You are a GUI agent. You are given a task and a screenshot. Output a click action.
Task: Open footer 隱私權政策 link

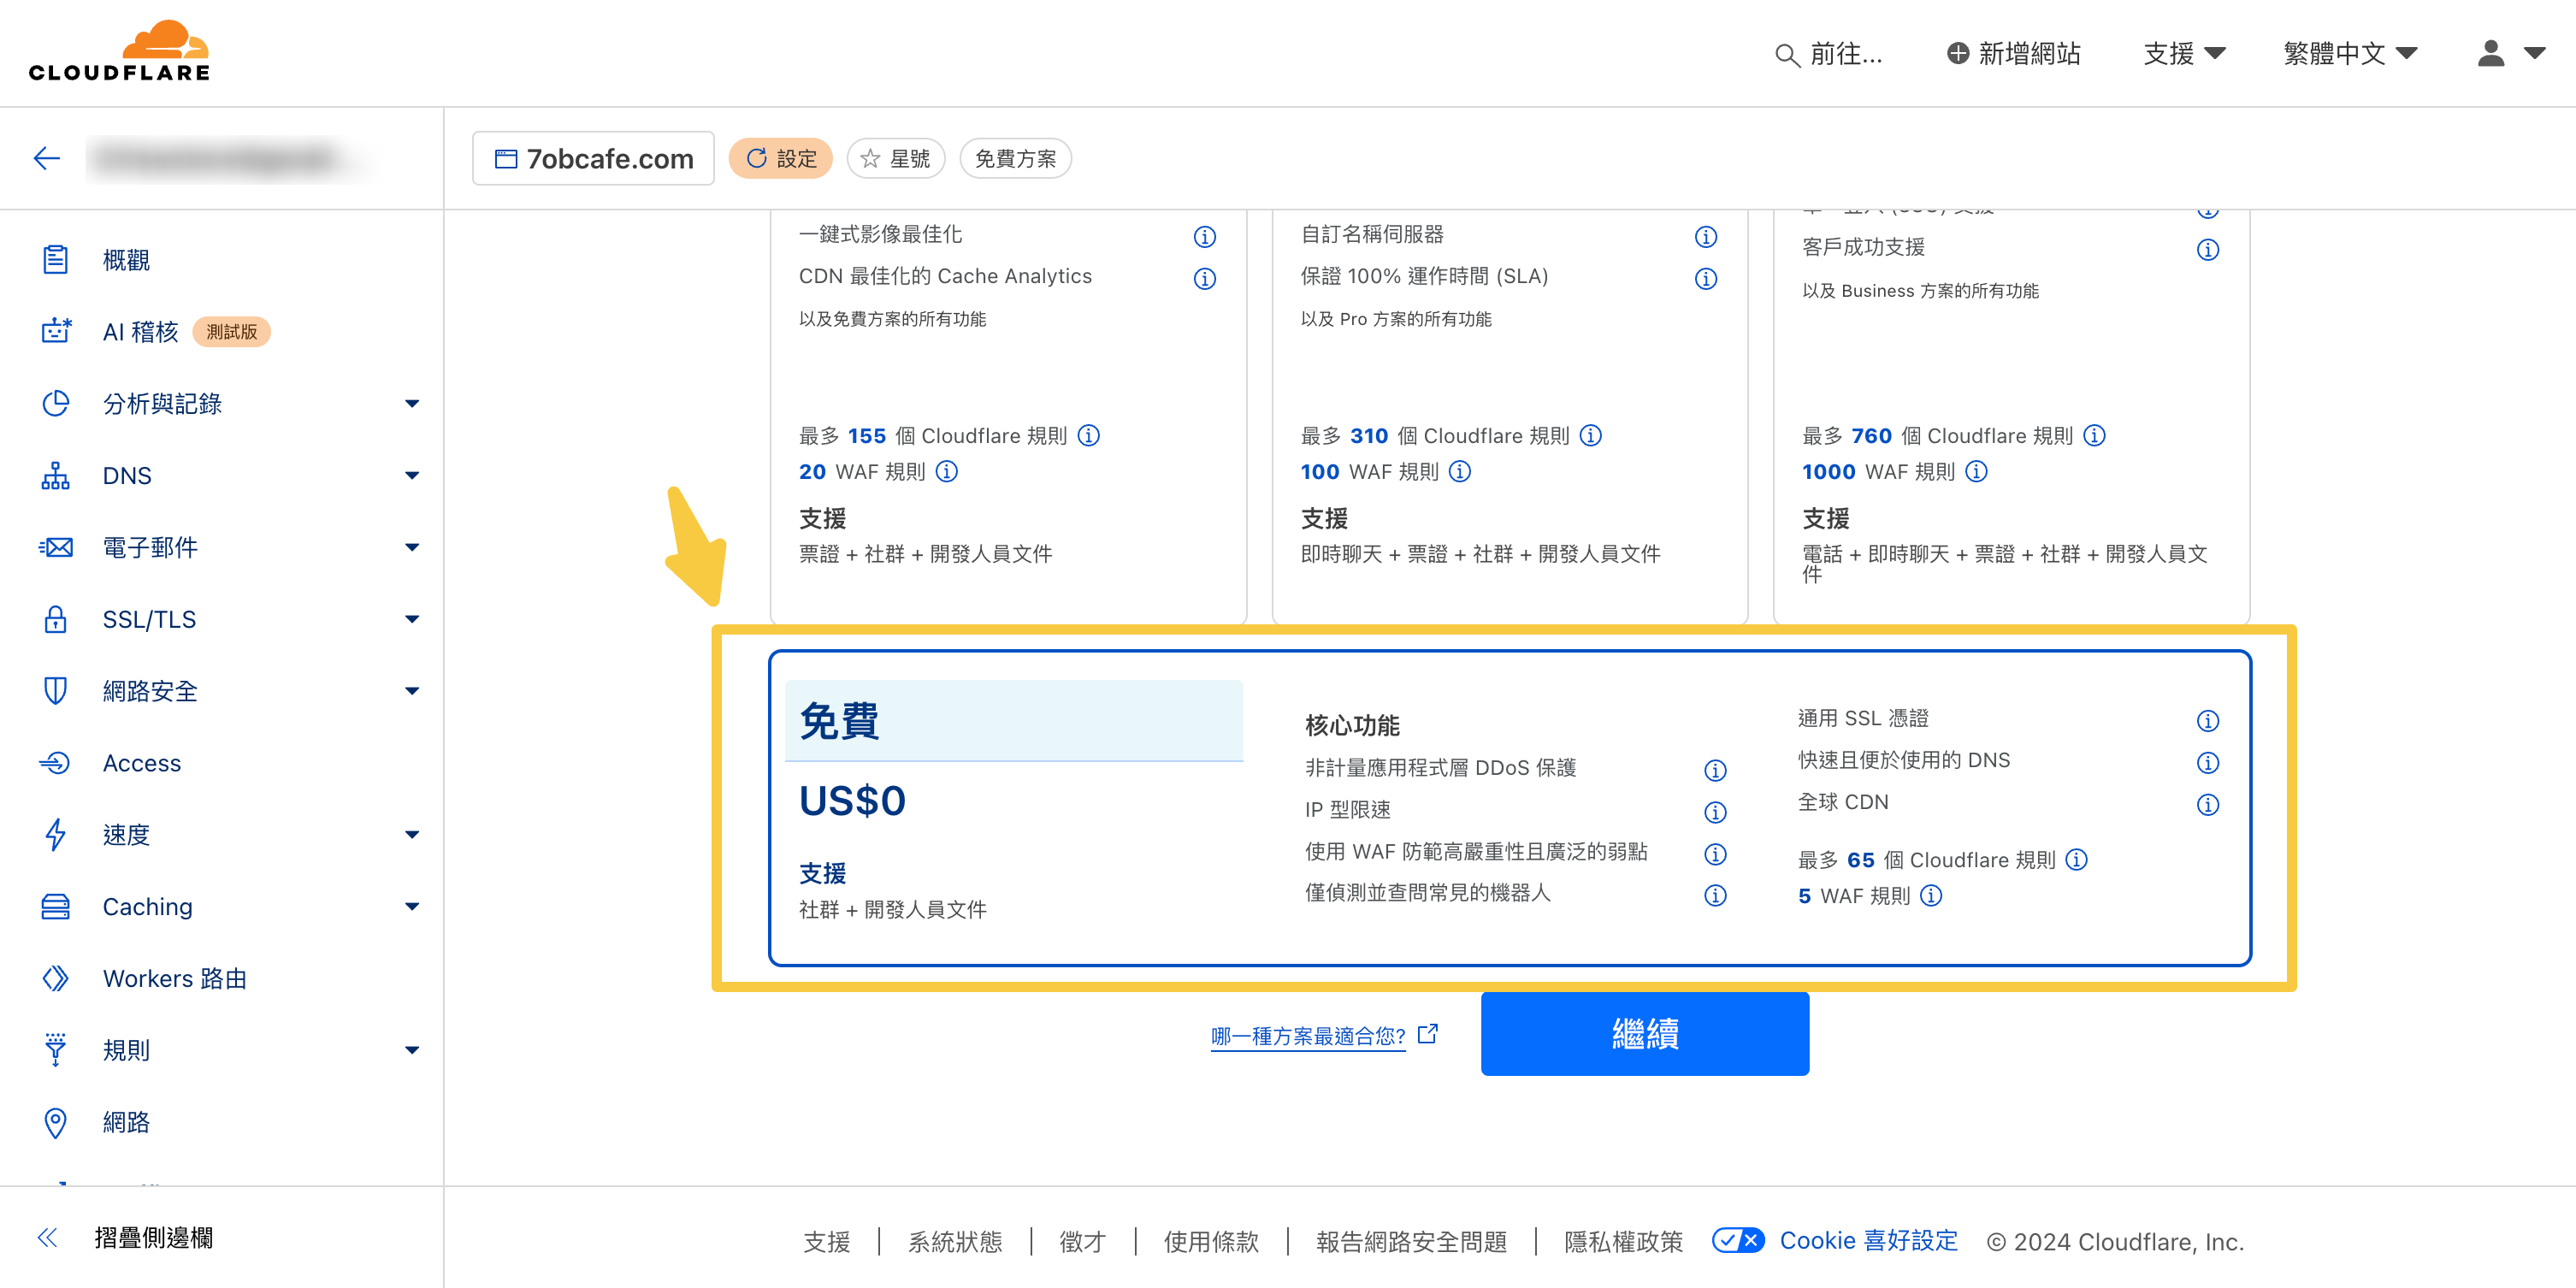click(1623, 1241)
